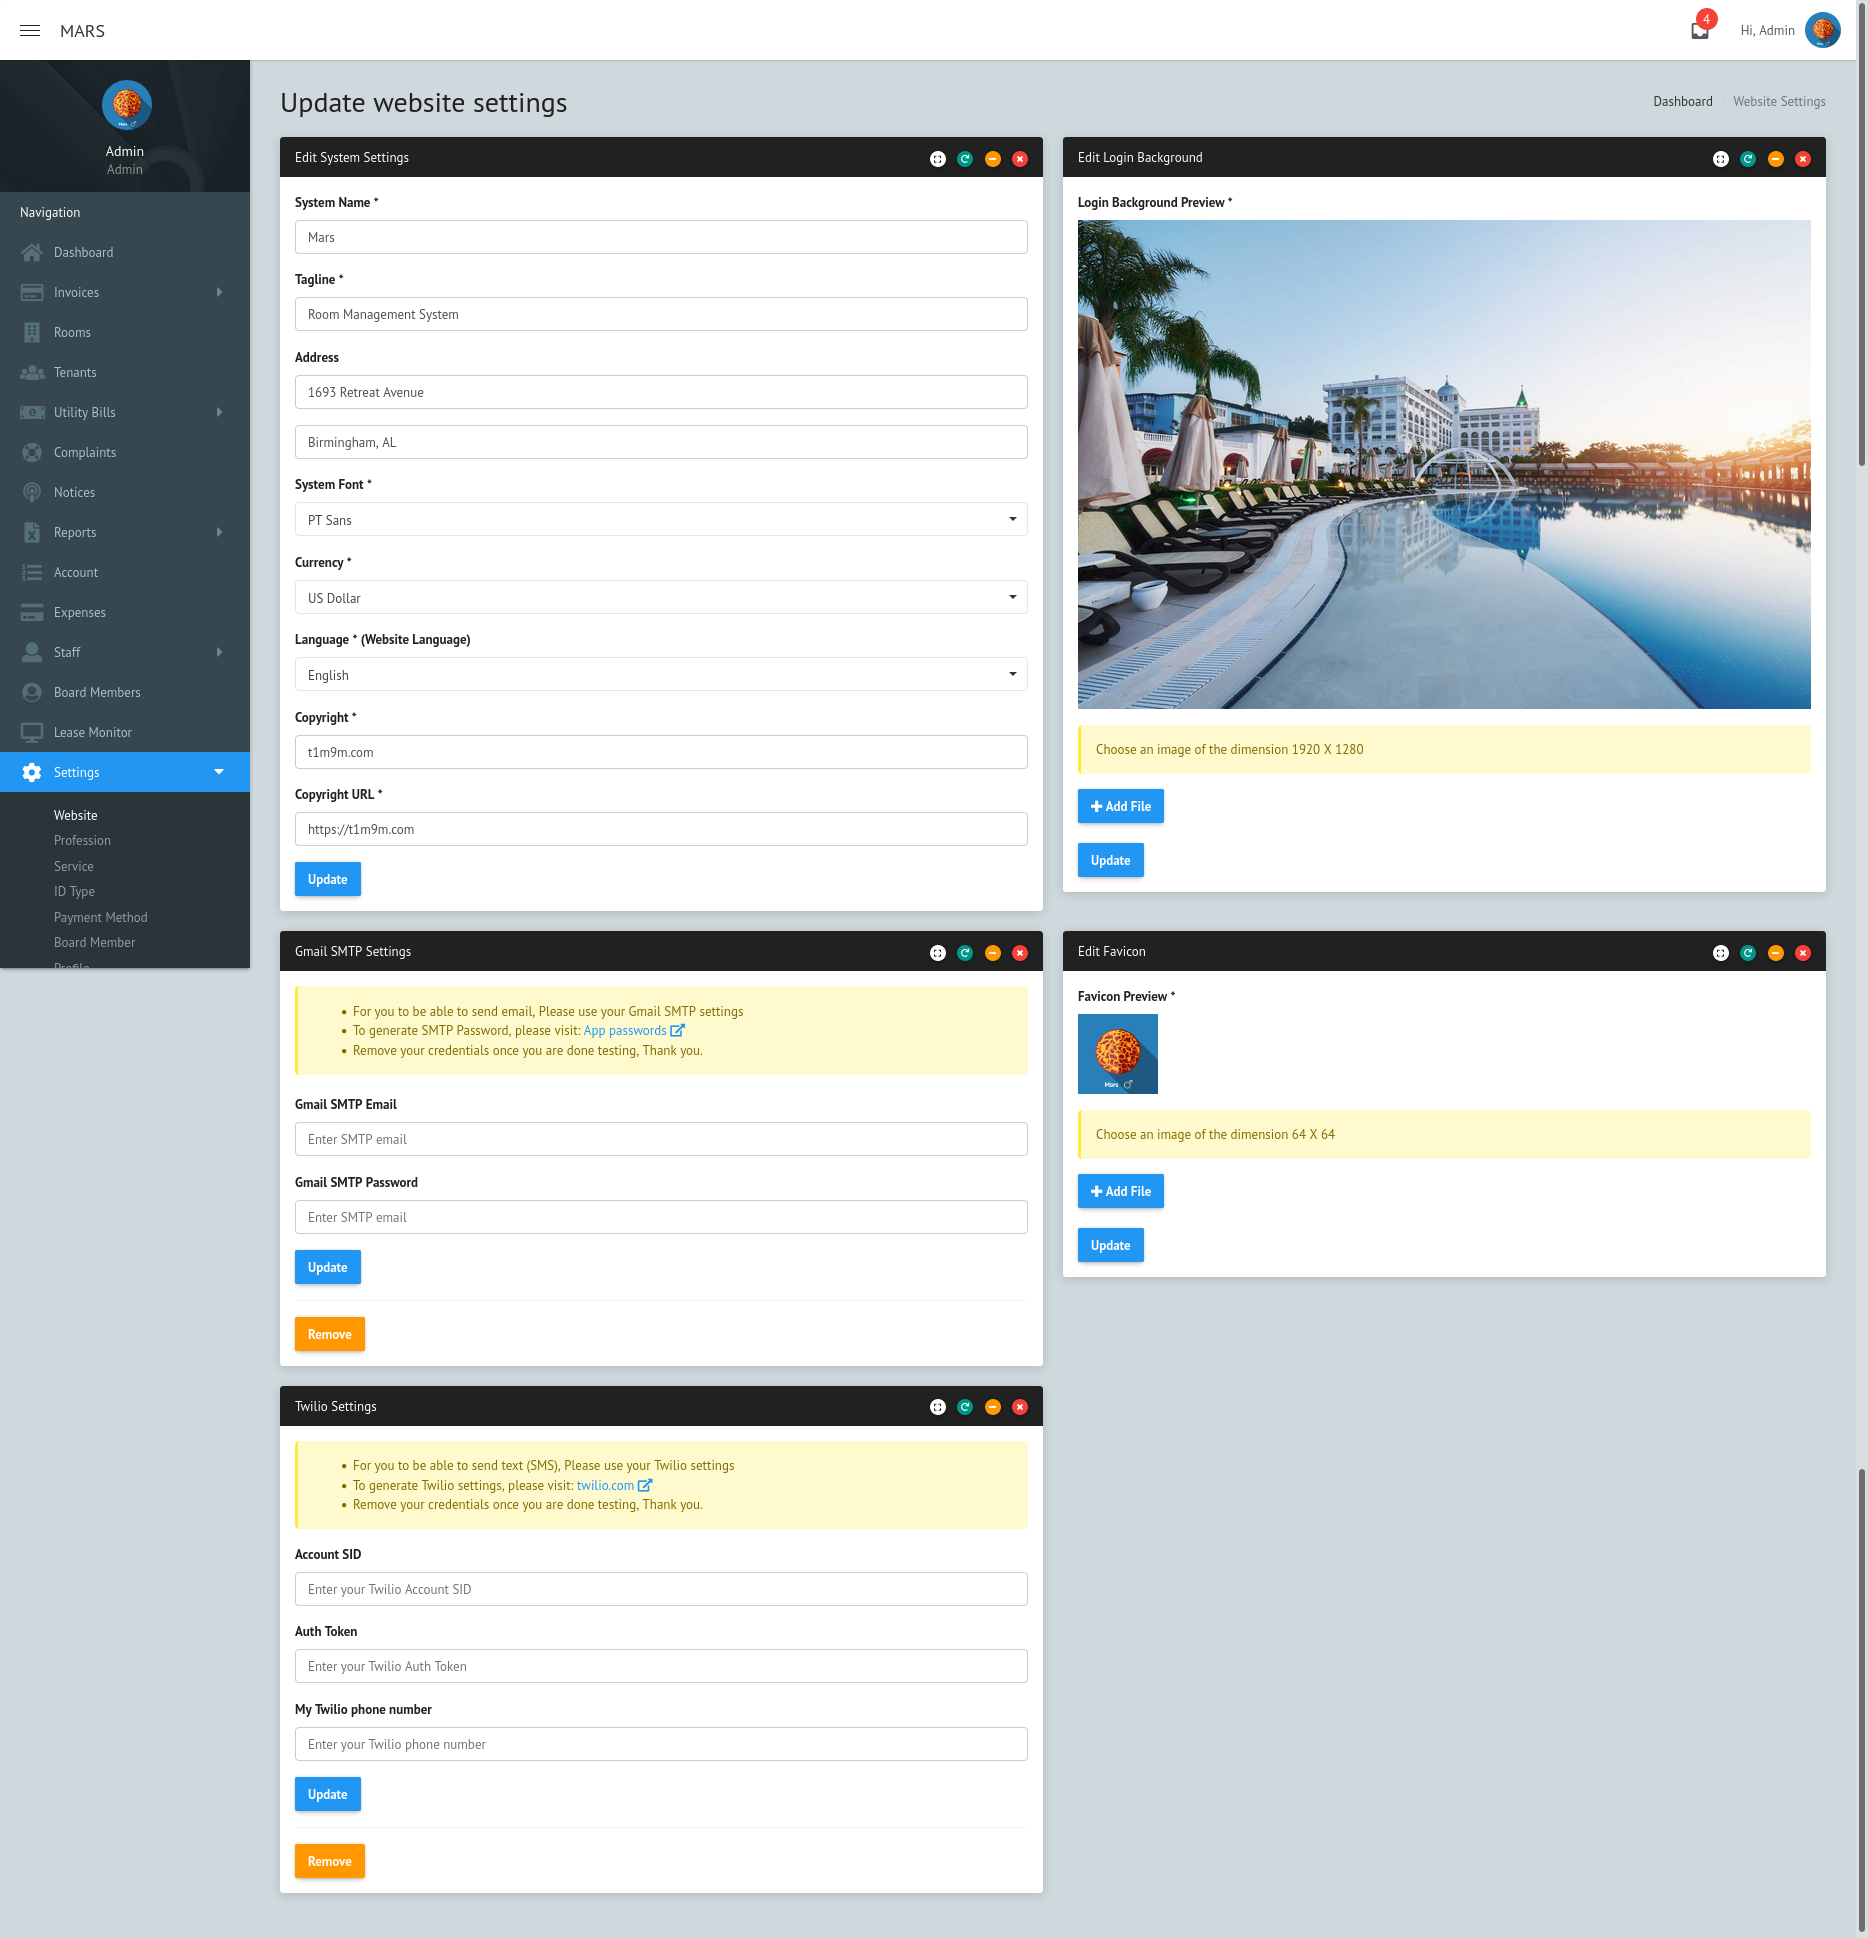Refresh the Edit Login Background panel
The image size is (1868, 1938).
(1747, 158)
